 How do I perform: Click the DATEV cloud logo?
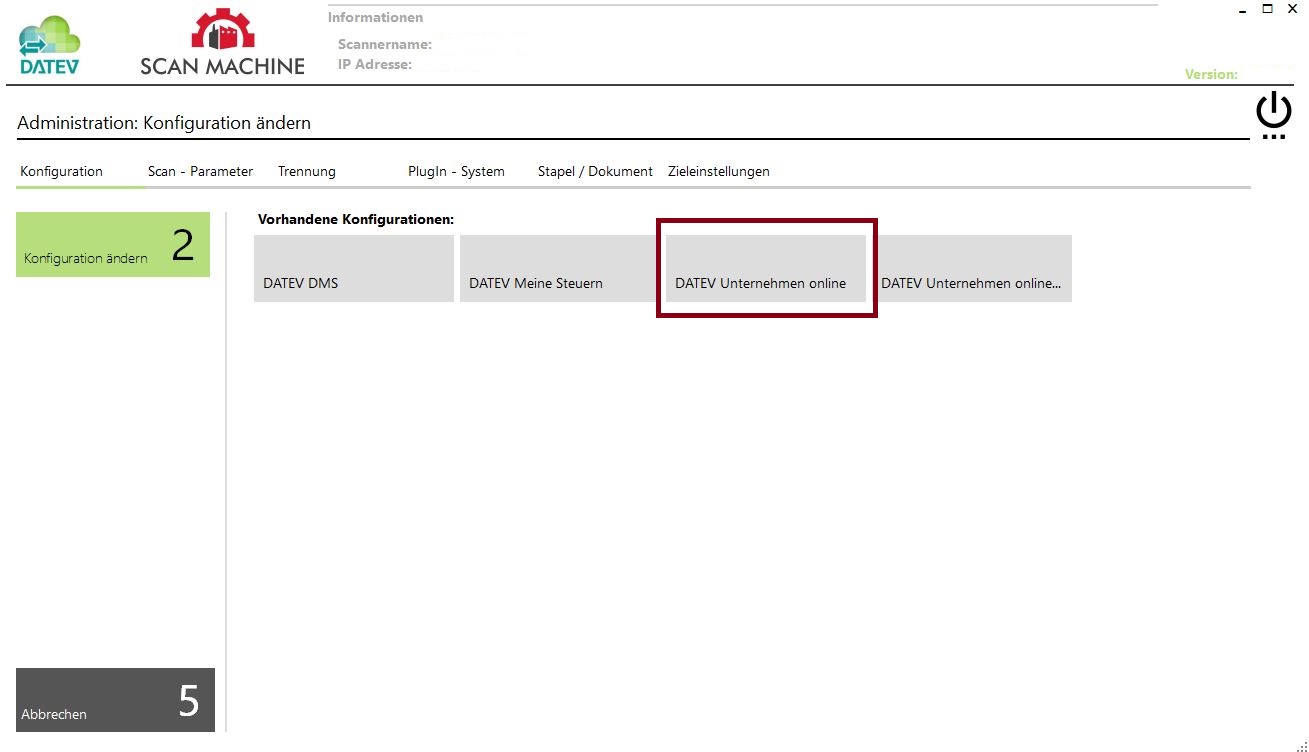pos(49,47)
